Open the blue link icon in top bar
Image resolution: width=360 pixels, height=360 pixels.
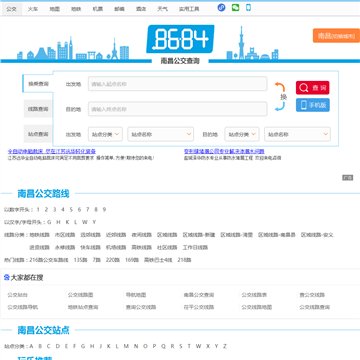tap(221, 8)
